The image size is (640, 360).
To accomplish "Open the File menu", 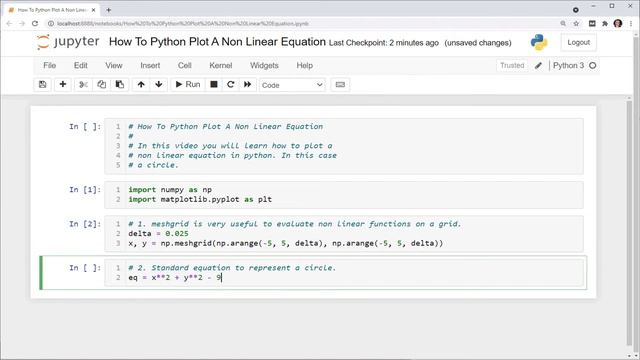I will point(49,65).
